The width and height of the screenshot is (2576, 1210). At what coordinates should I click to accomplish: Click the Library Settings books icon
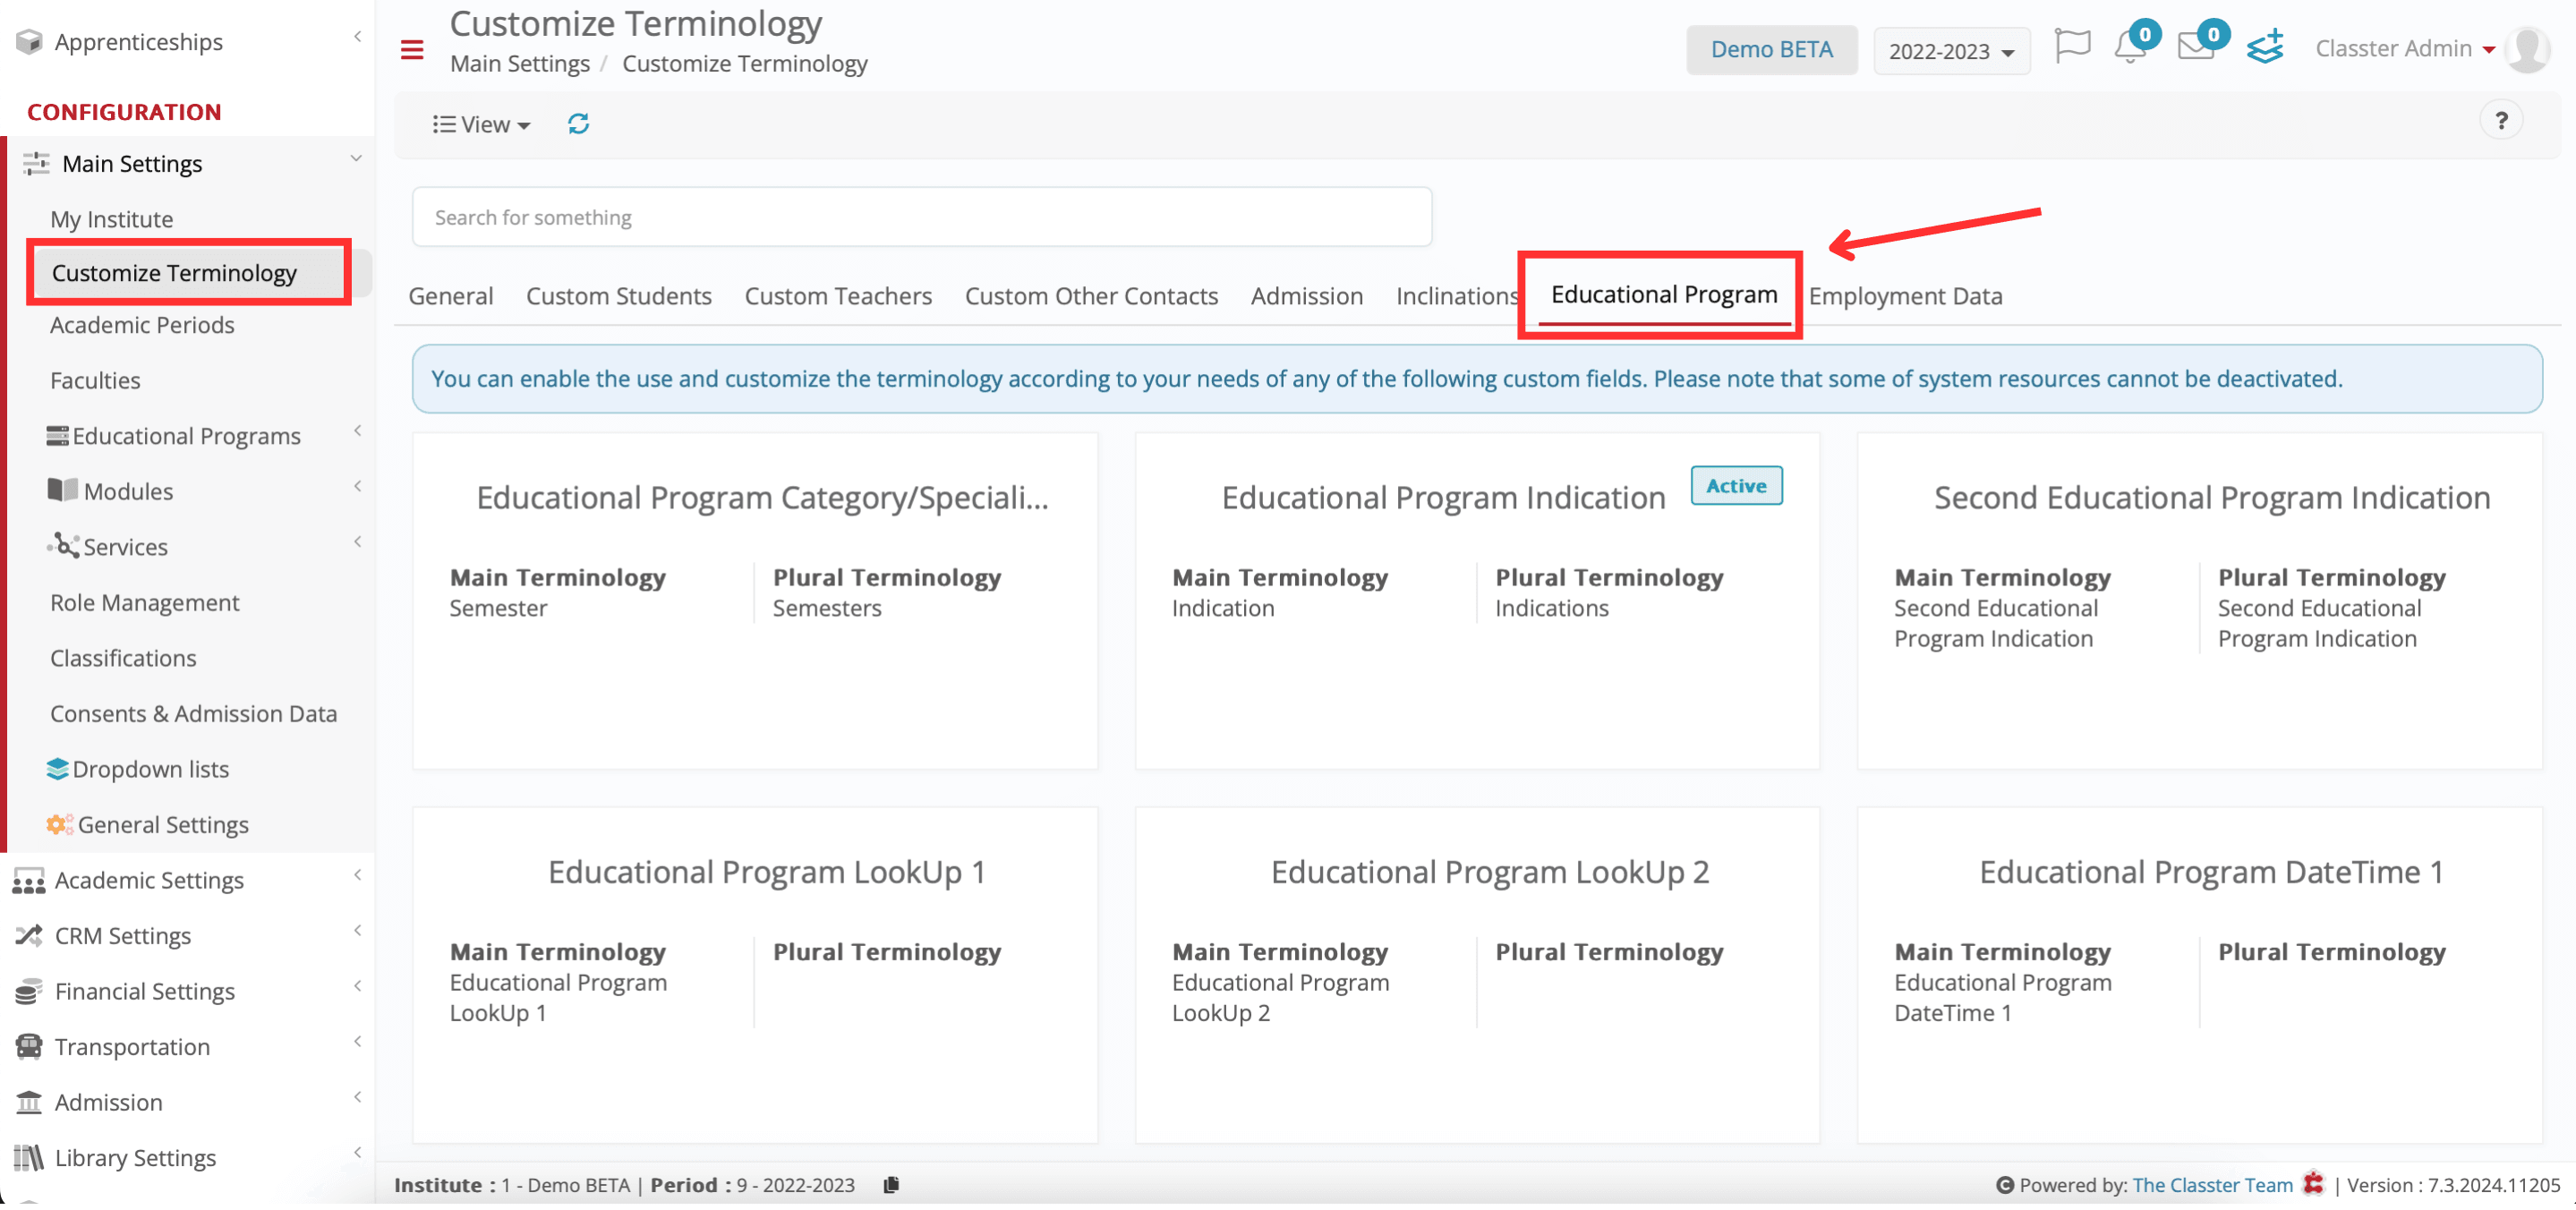pos(29,1157)
